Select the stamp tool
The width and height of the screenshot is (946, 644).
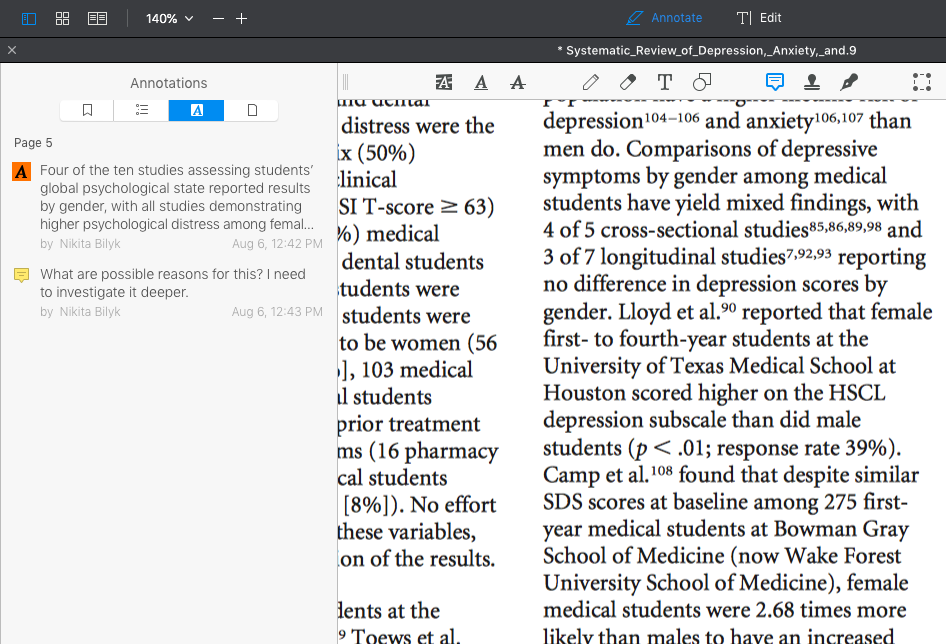[812, 82]
